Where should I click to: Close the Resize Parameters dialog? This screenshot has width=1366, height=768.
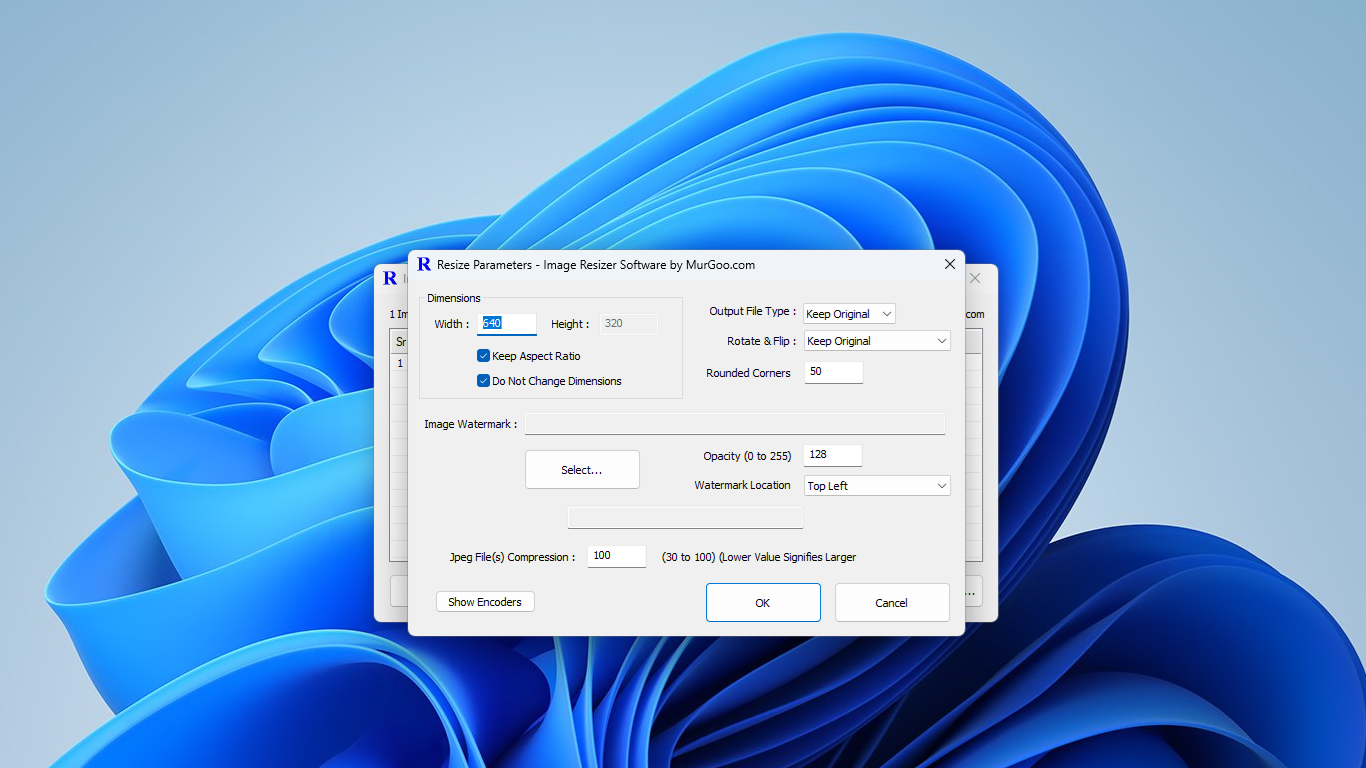pos(949,264)
